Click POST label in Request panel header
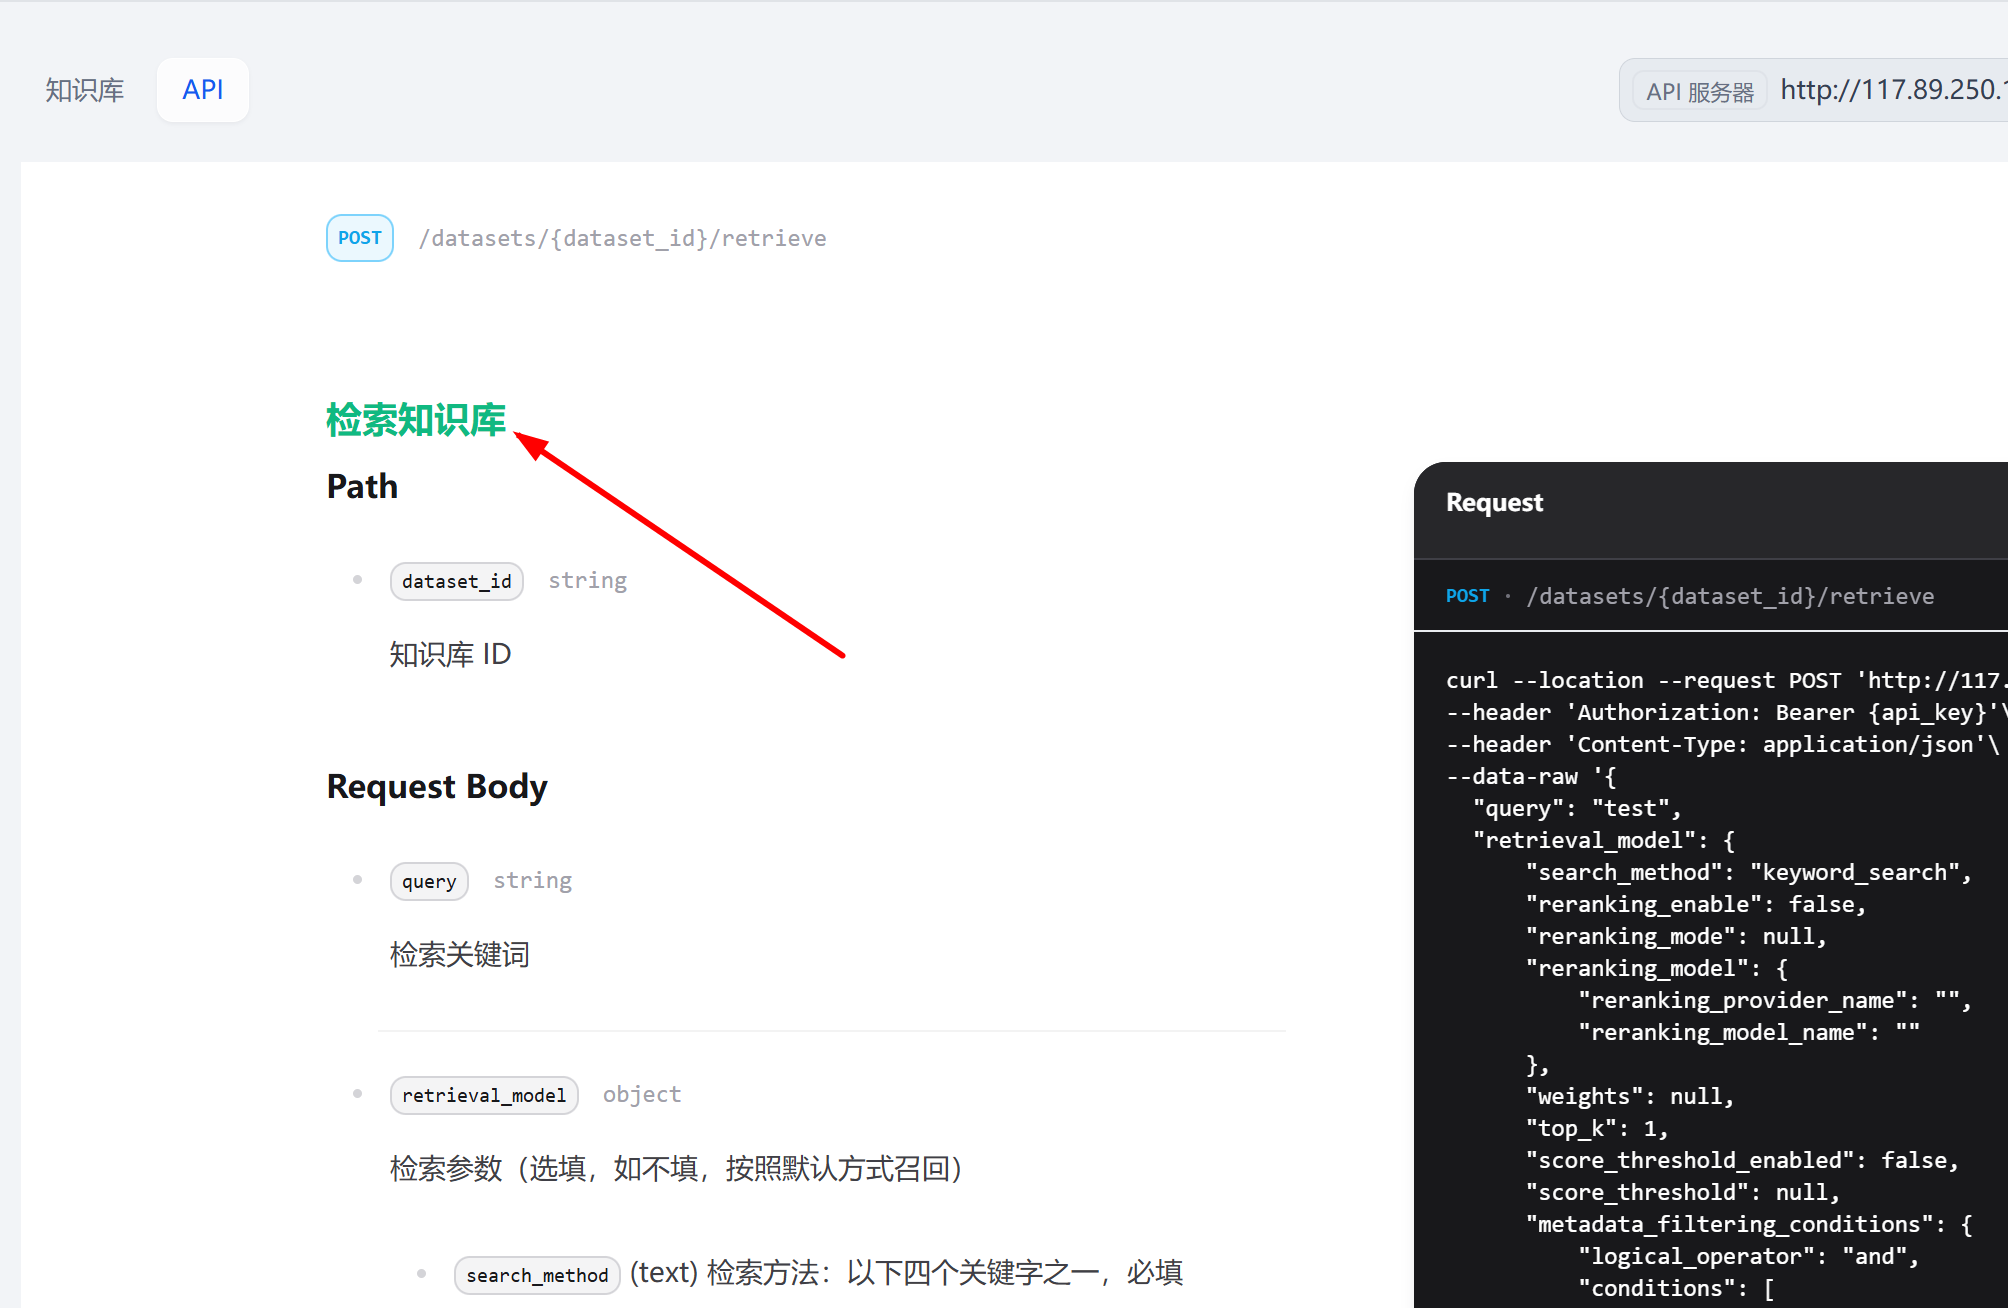2008x1308 pixels. (1467, 596)
